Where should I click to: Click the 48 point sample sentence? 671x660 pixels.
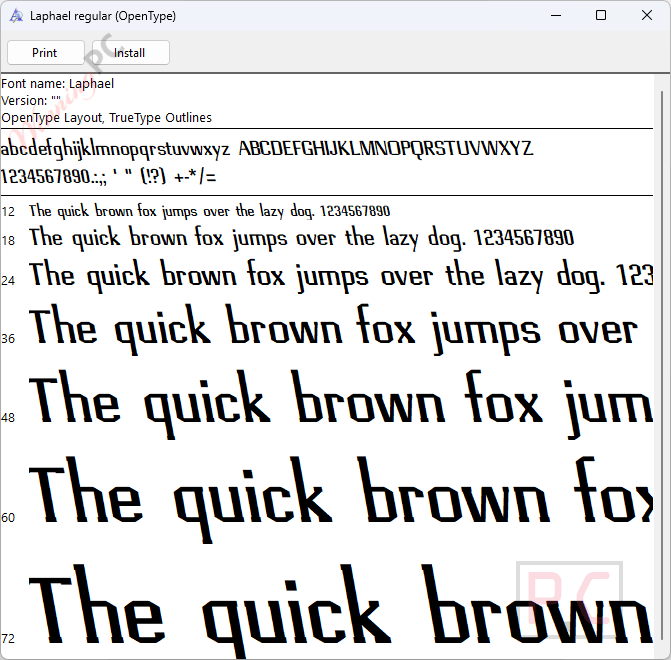pos(341,405)
